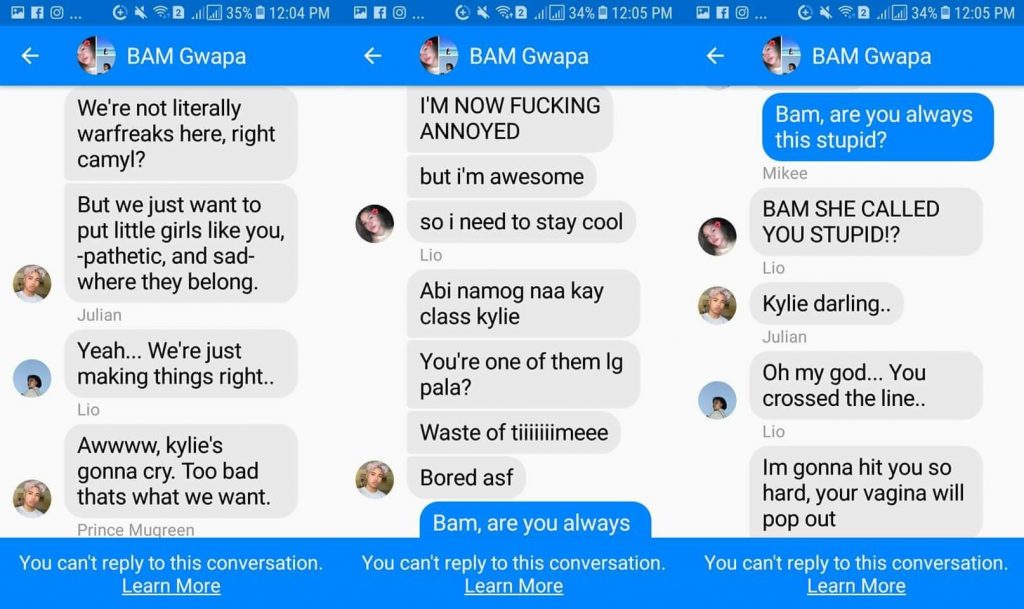This screenshot has height=609, width=1024.
Task: Click Learn More link in right screenshot
Action: 856,586
